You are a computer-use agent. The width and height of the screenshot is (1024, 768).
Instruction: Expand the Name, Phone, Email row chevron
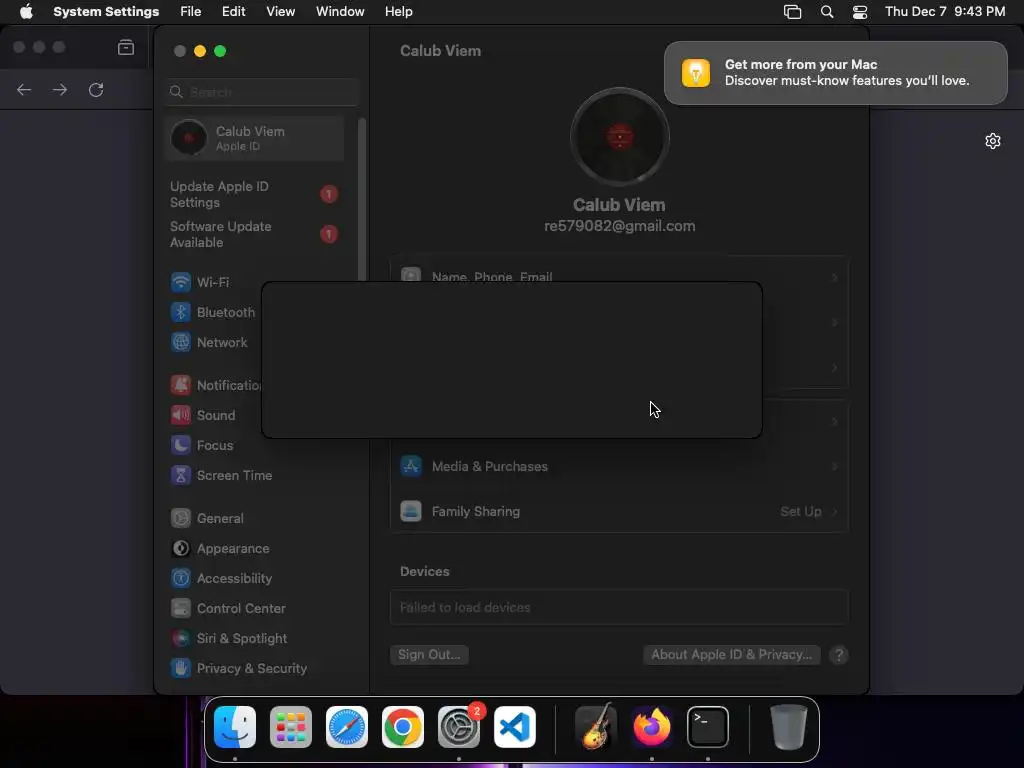(x=835, y=278)
